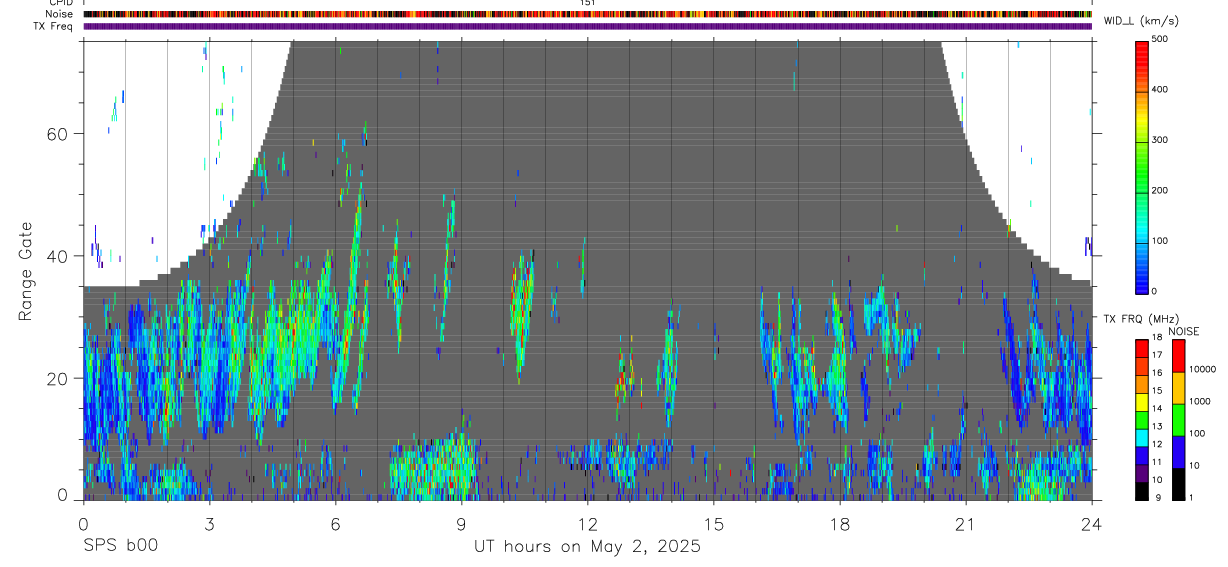Click range gate tick 20 on y-axis
Screen dimensions: 1228x567
click(57, 378)
